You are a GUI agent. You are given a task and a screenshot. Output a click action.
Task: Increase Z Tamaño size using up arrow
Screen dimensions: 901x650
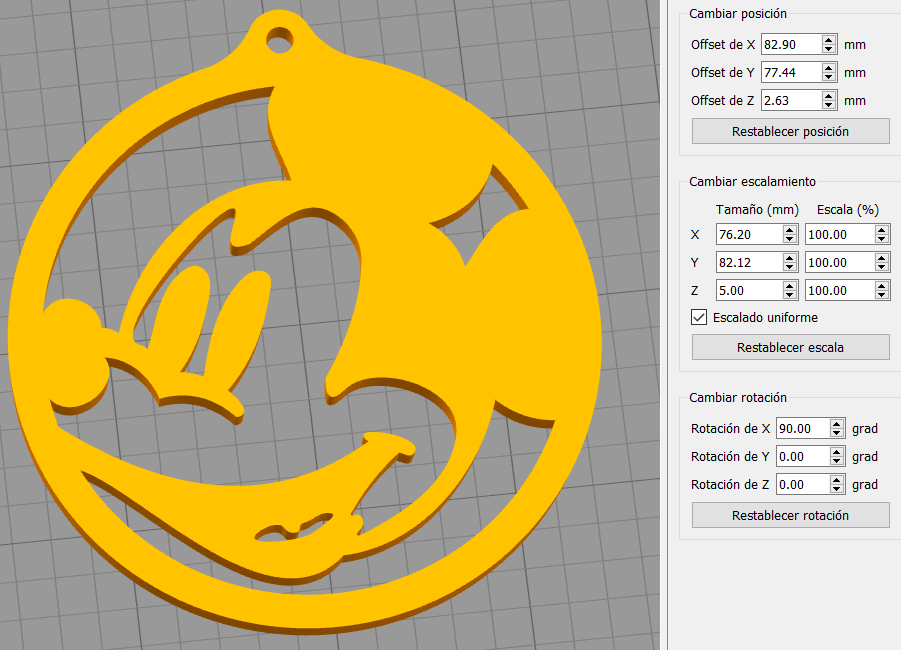click(789, 286)
